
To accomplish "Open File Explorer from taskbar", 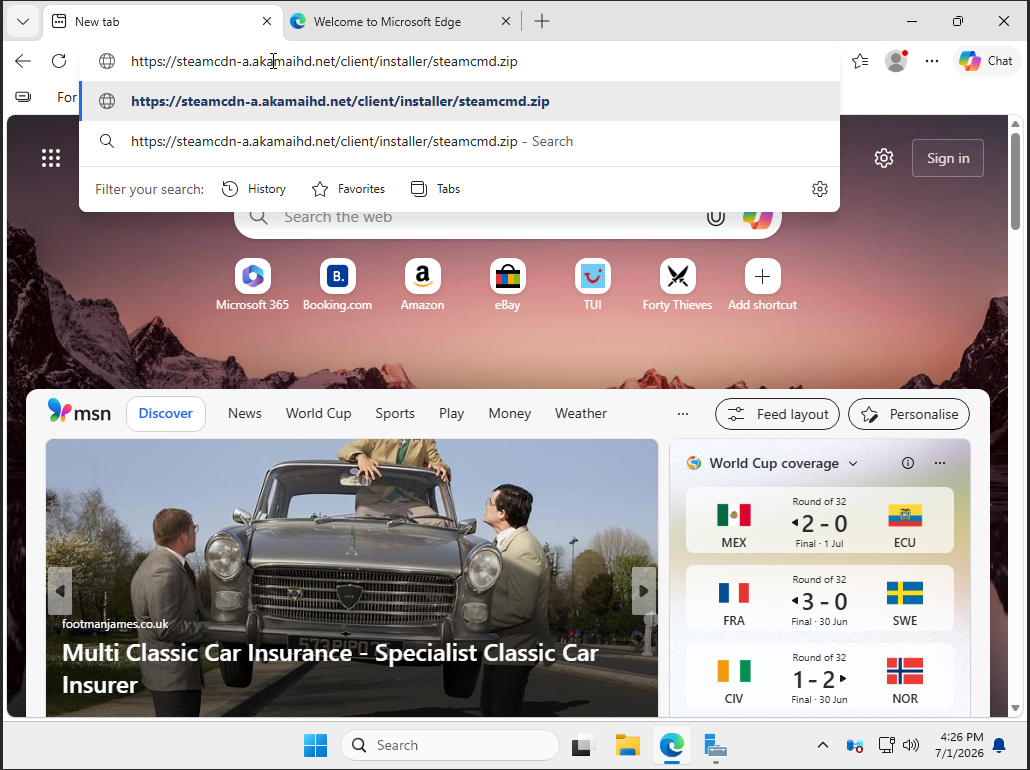I will tap(627, 745).
